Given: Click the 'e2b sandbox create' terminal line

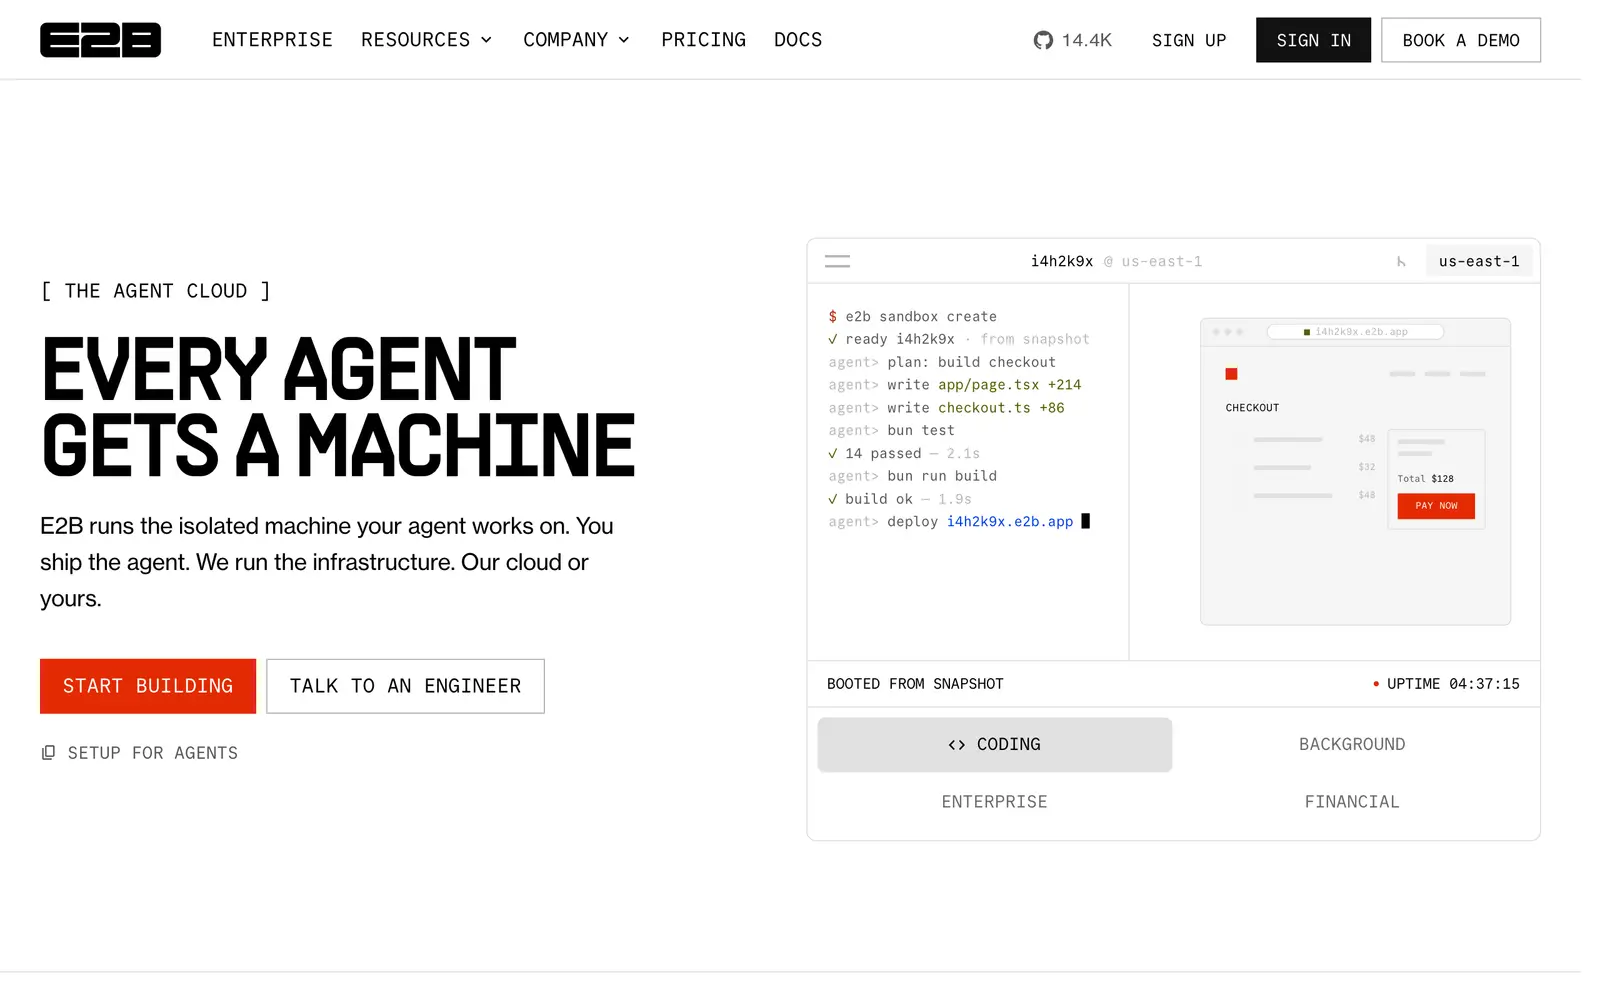Looking at the screenshot, I should [x=912, y=316].
